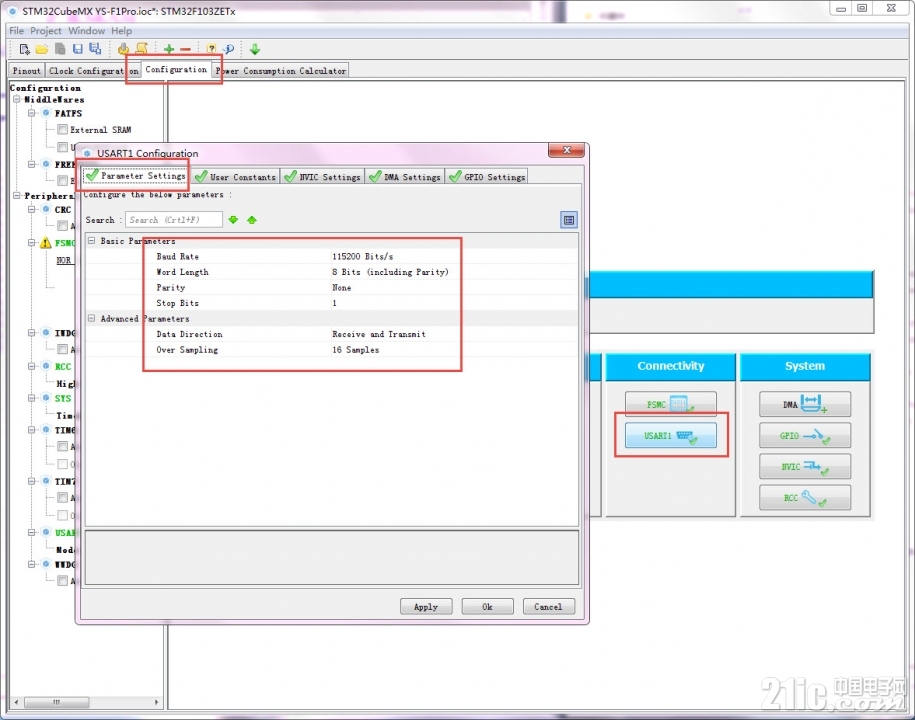The height and width of the screenshot is (720, 915).
Task: Collapse the Peripherals tree node
Action: [x=17, y=195]
